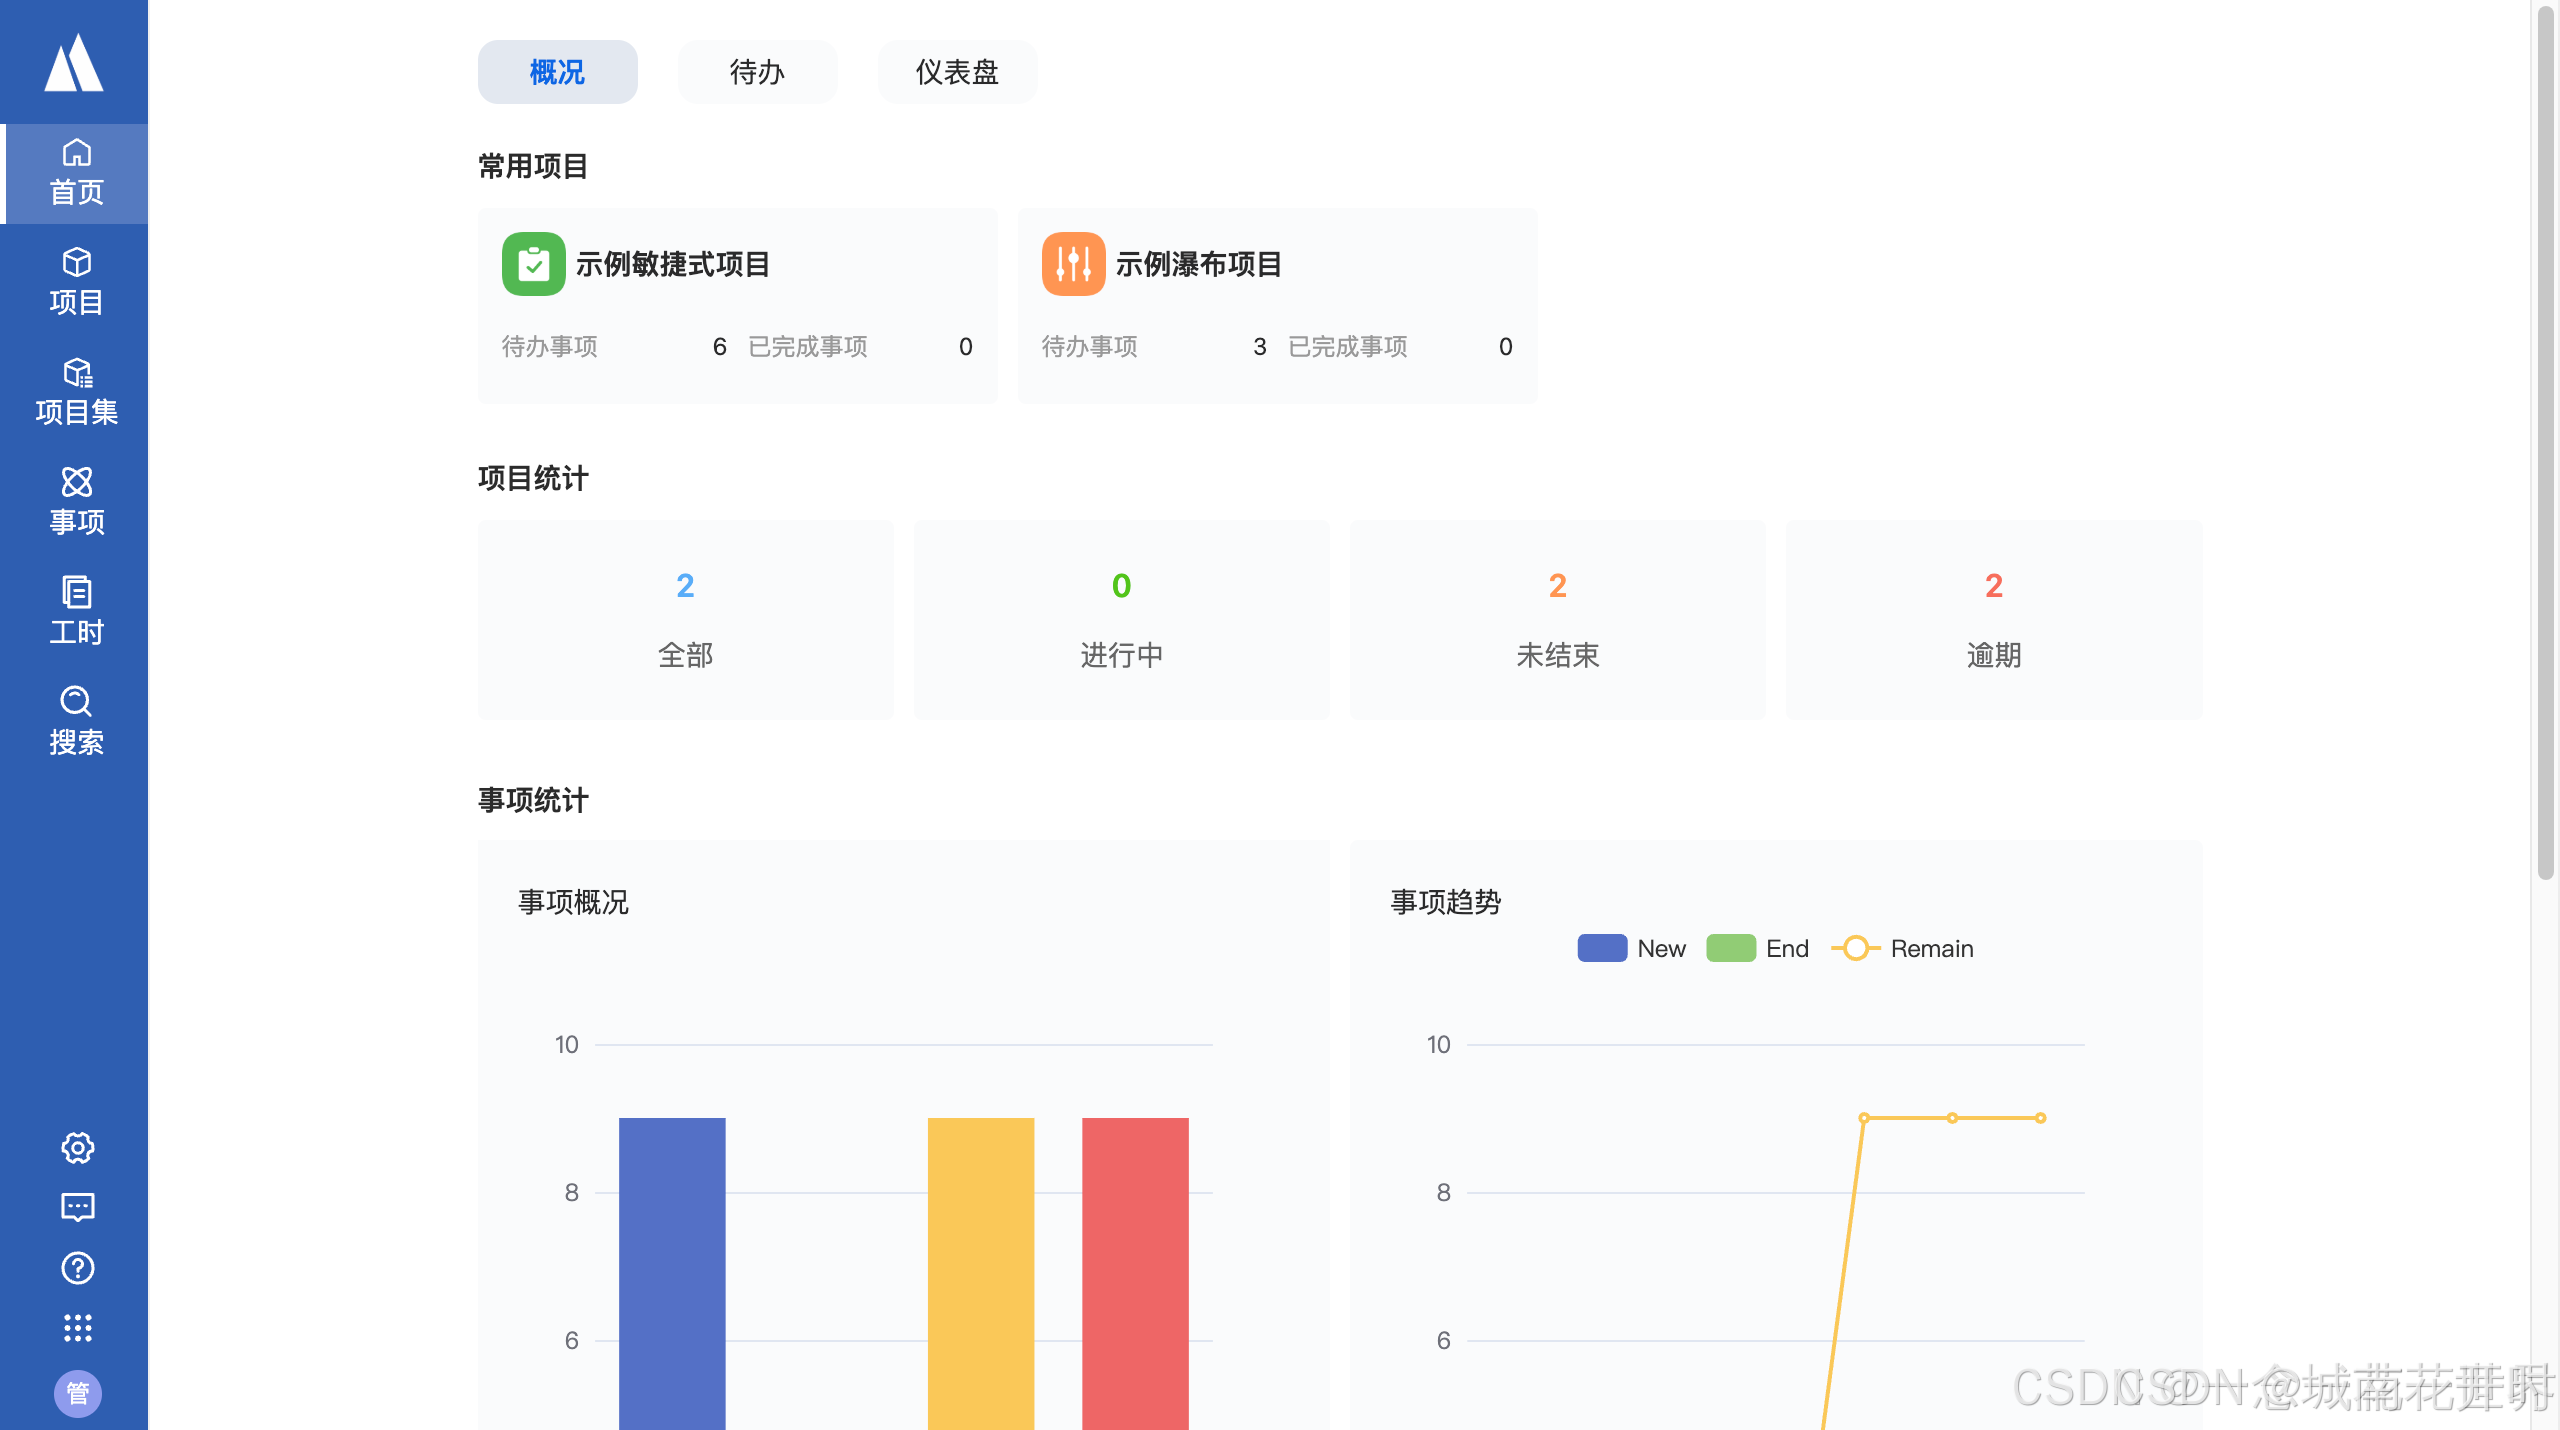The height and width of the screenshot is (1430, 2560).
Task: Click the app logo in the sidebar
Action: click(74, 62)
